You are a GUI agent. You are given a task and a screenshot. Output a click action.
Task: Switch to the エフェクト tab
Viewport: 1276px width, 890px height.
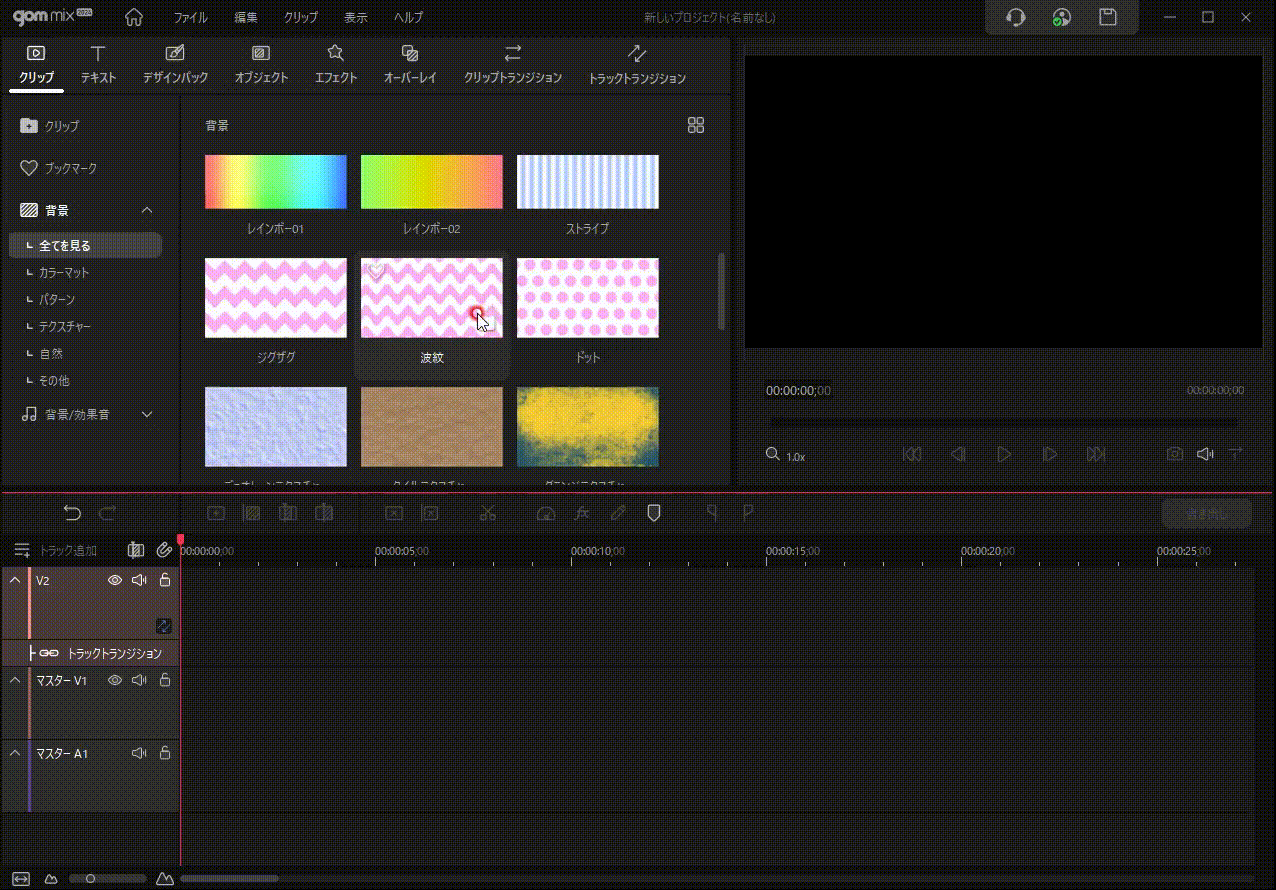tap(335, 64)
